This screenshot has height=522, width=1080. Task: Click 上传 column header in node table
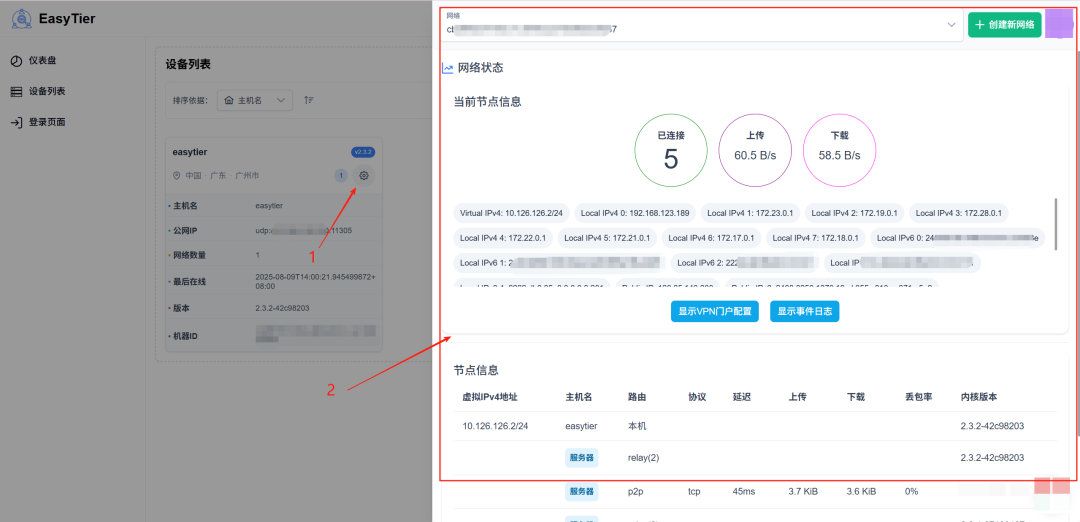(798, 397)
